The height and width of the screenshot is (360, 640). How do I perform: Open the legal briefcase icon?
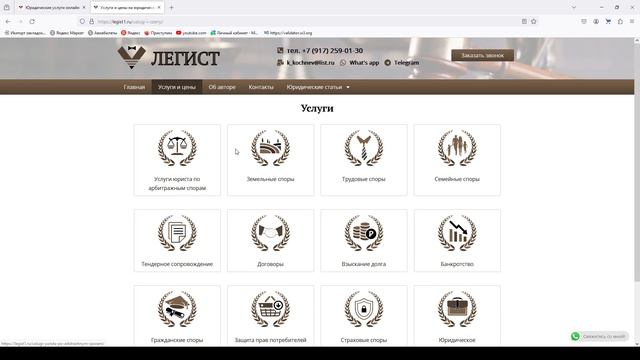[x=457, y=309]
